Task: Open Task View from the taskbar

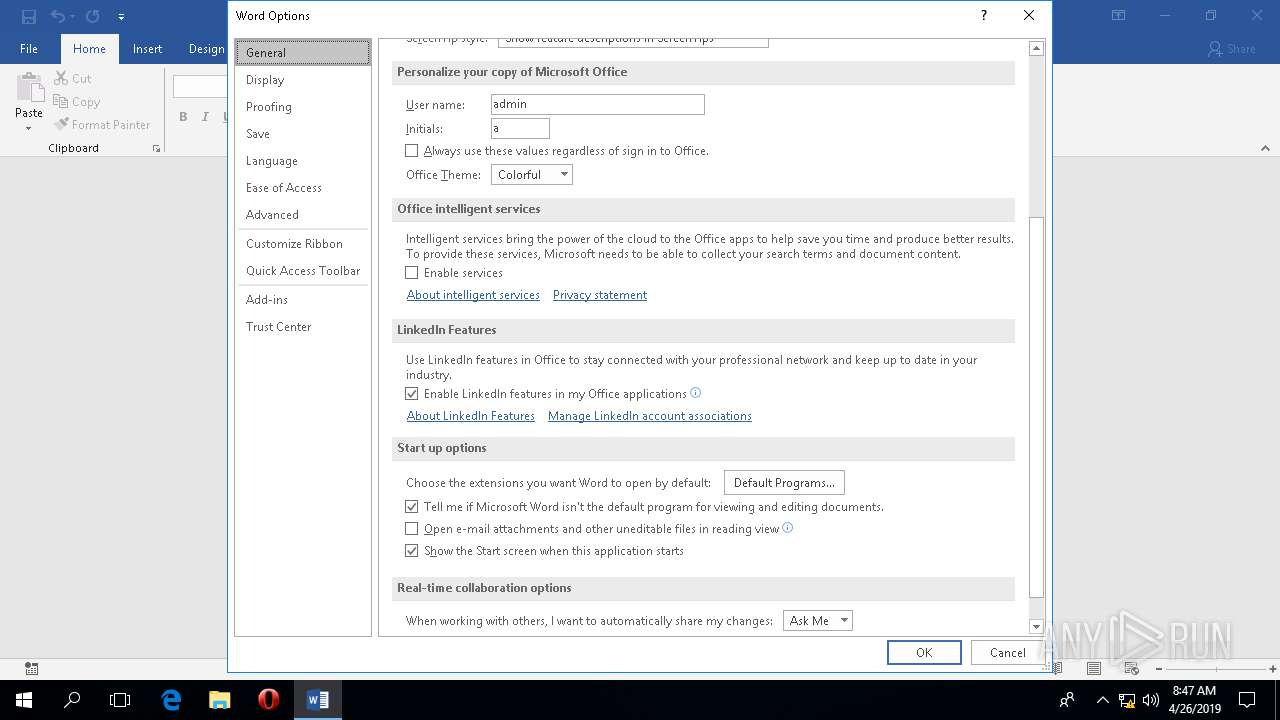Action: coord(120,700)
